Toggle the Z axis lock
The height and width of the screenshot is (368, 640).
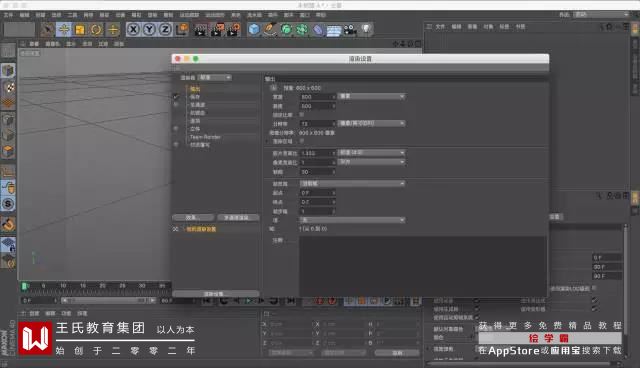pyautogui.click(x=165, y=29)
